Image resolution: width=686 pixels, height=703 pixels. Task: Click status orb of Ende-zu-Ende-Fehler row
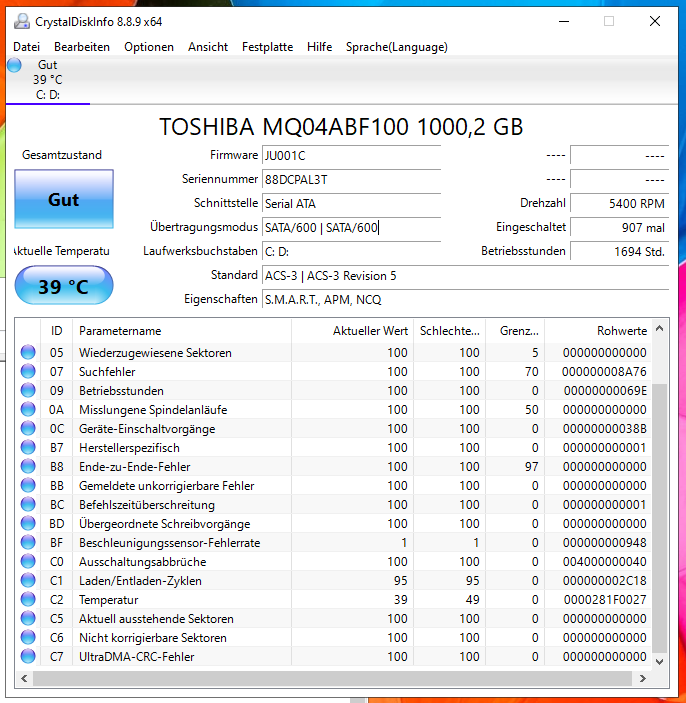tap(28, 467)
